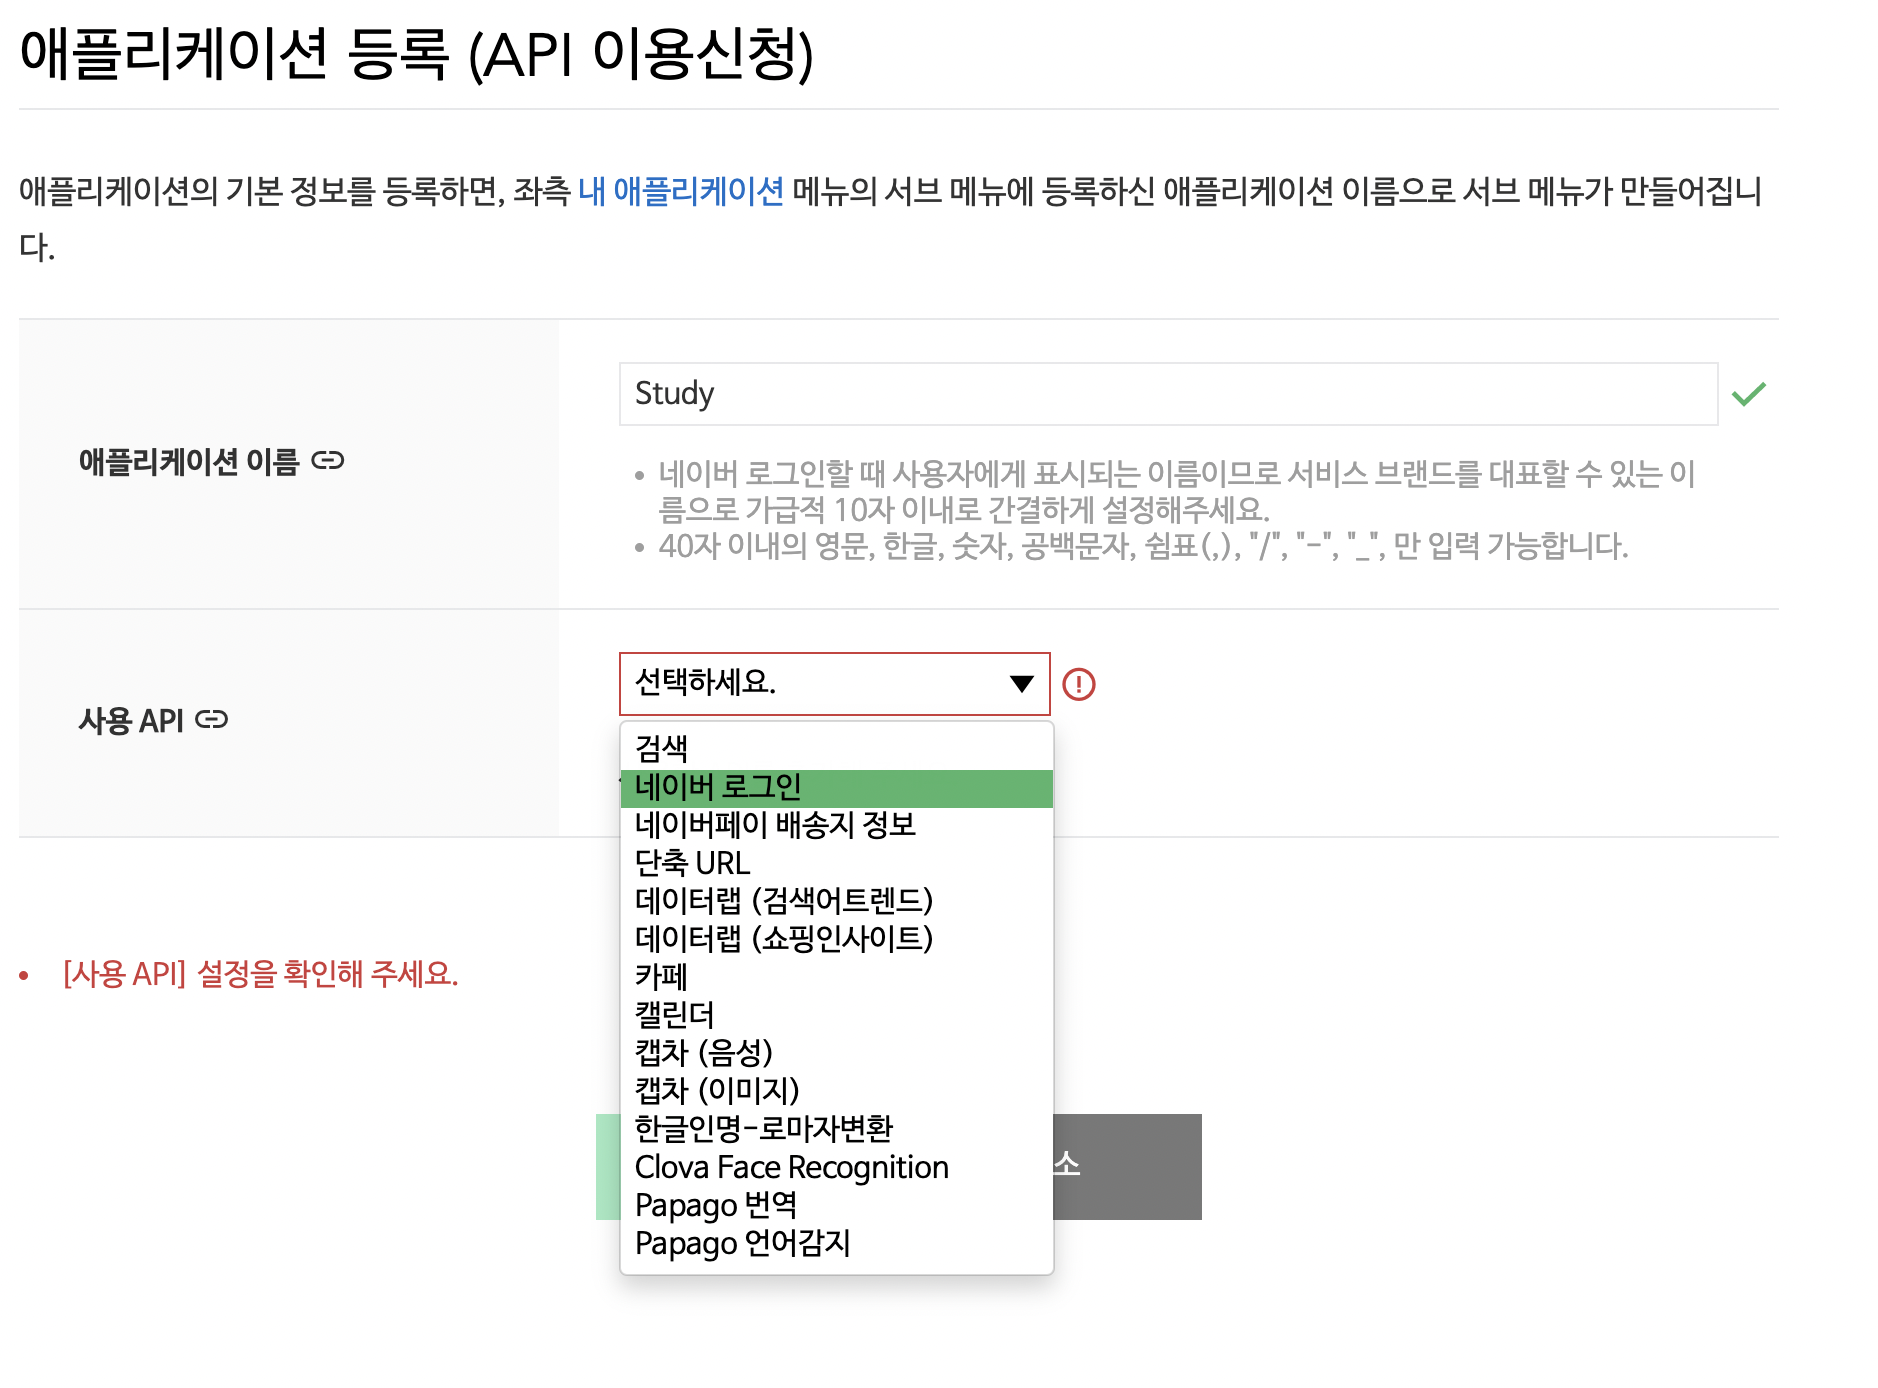Choose 캡차 (음성) option
The height and width of the screenshot is (1388, 1878).
coord(836,1054)
